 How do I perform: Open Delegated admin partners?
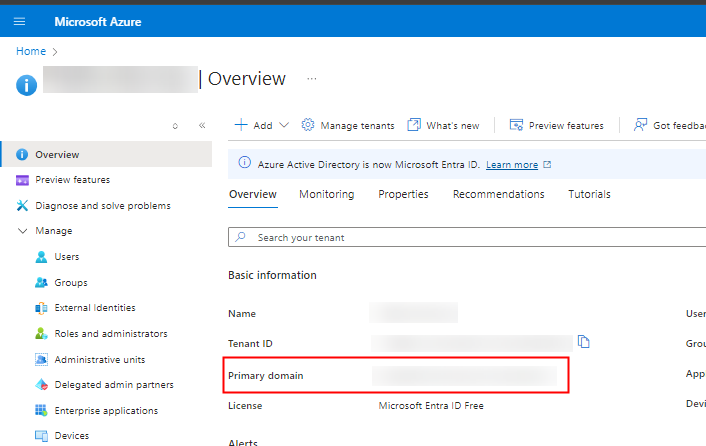pos(113,385)
